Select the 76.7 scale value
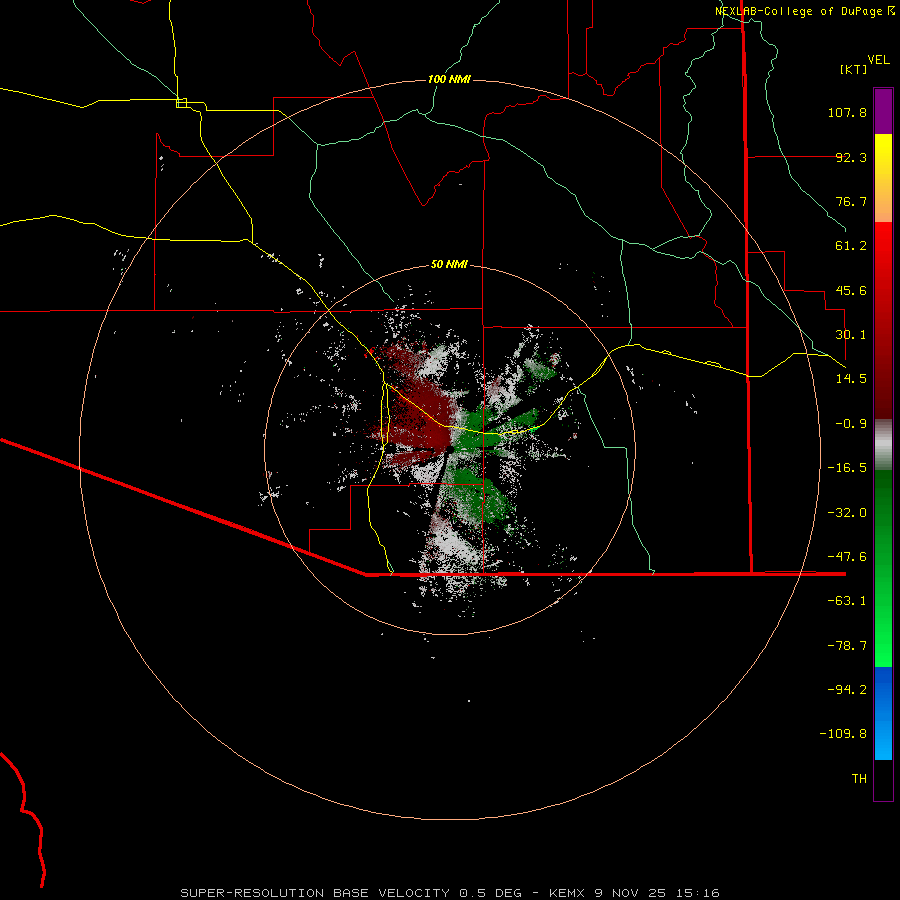 tap(851, 201)
